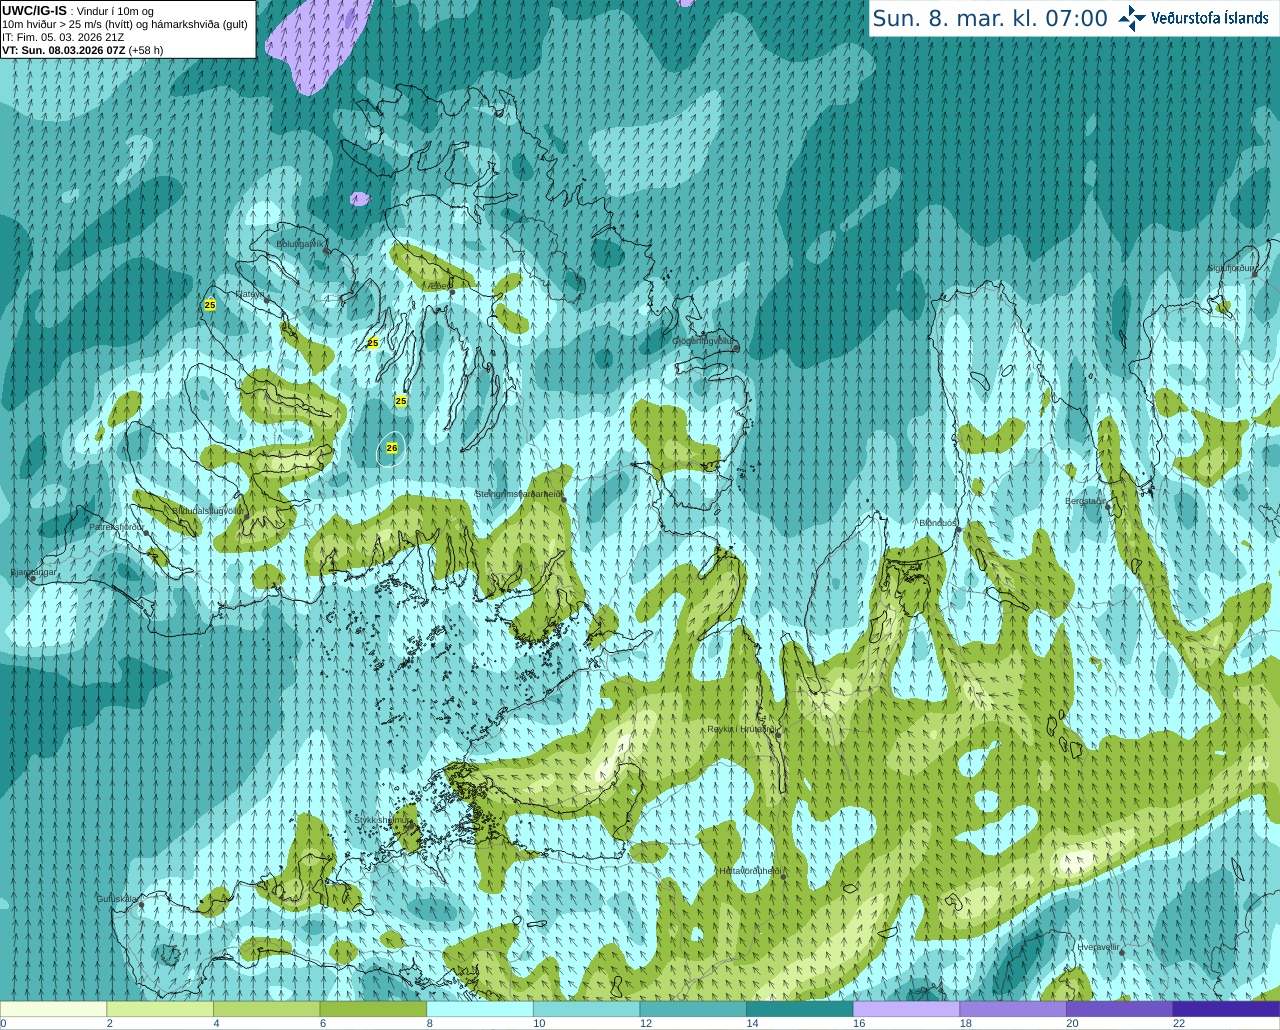1280x1030 pixels.
Task: Click the Reykir í Hrútafirði label
Action: pyautogui.click(x=742, y=729)
